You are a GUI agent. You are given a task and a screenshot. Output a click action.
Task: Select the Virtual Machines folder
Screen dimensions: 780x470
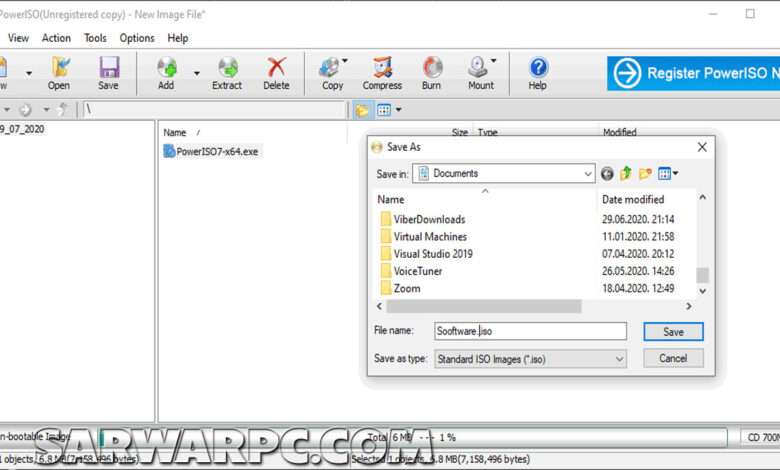click(424, 237)
